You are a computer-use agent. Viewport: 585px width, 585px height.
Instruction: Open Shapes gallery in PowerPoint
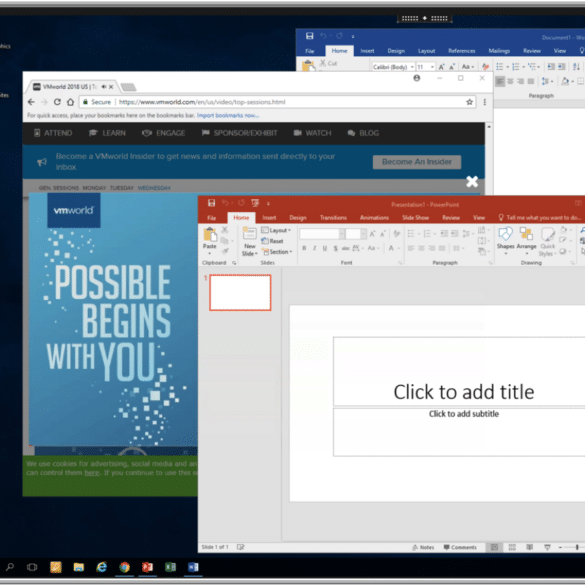point(505,240)
